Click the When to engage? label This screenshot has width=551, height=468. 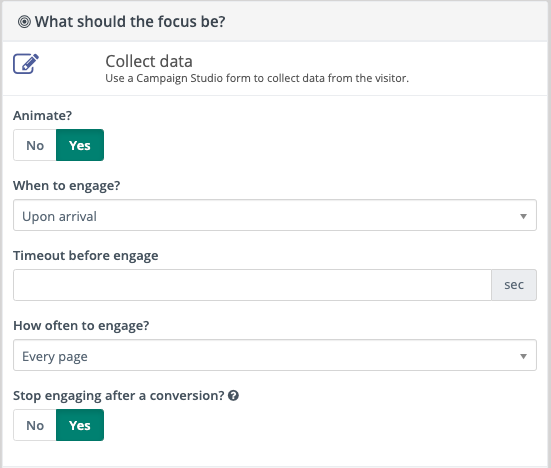[67, 186]
